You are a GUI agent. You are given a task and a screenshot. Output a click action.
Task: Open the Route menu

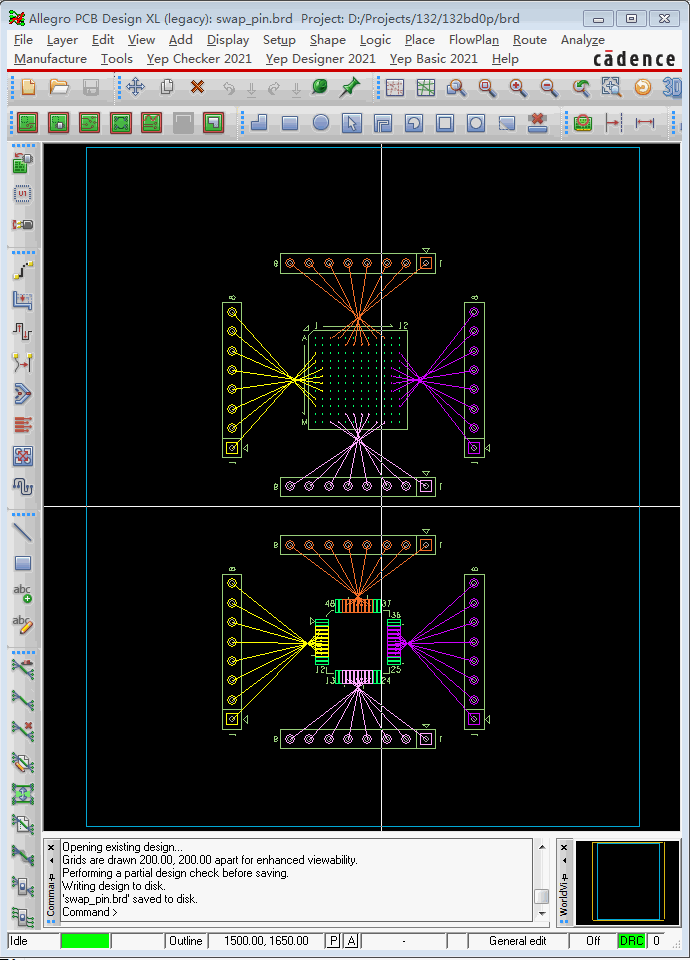(x=530, y=40)
